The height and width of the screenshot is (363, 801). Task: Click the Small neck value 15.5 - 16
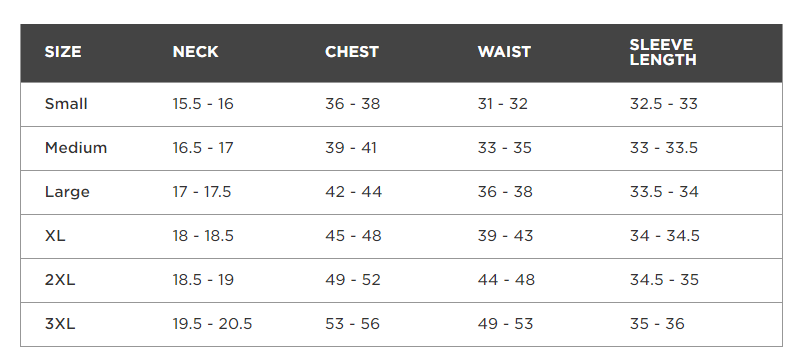click(203, 104)
